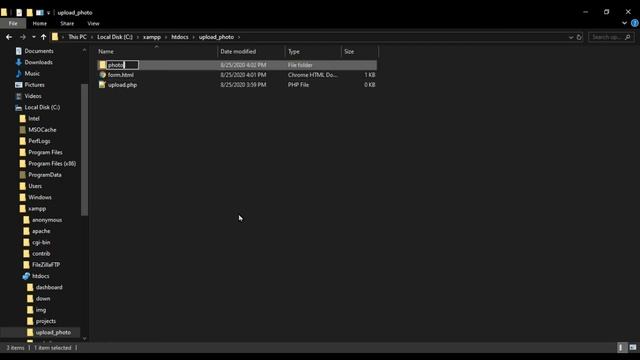Screen dimensions: 640x360
Task: Open the View ribbon tab
Action: [x=93, y=24]
